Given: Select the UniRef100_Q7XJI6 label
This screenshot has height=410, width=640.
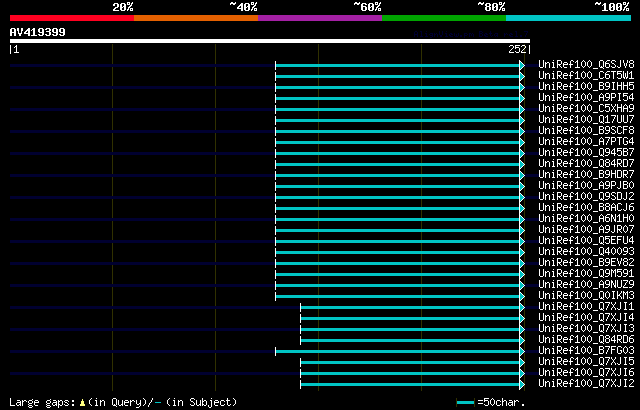Looking at the screenshot, I should click(x=586, y=373).
